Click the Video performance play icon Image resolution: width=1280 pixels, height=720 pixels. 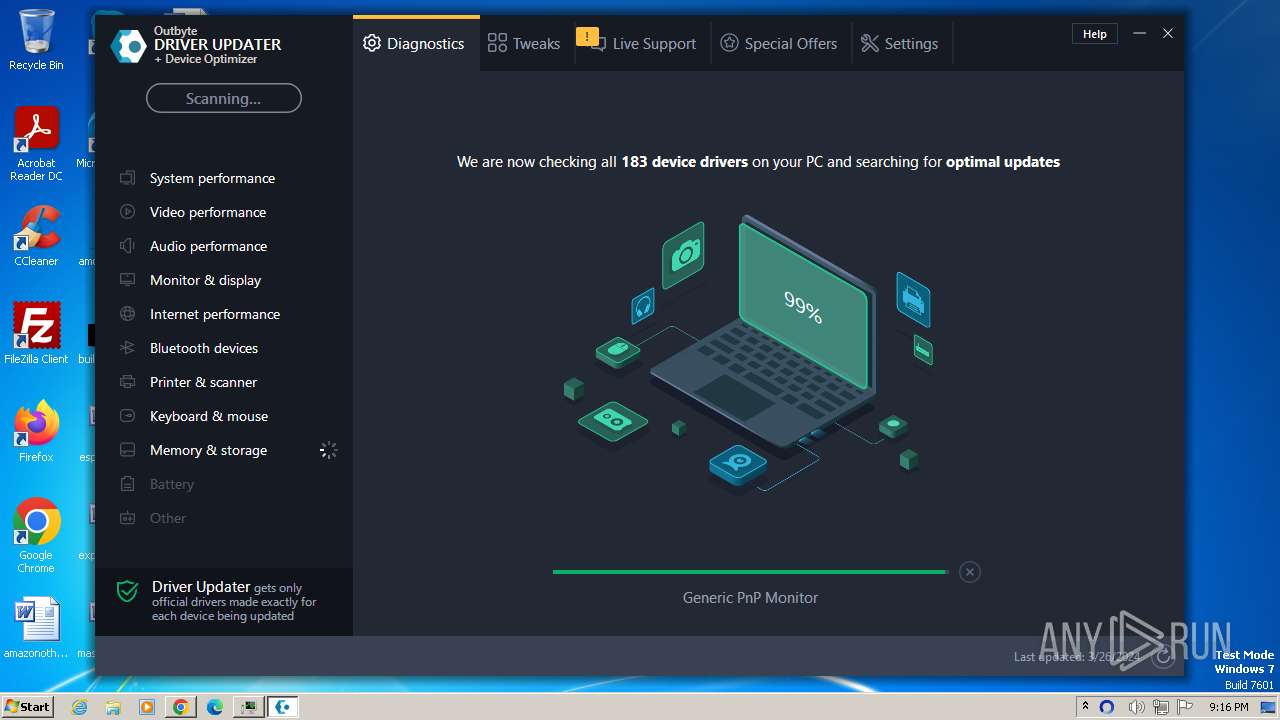pos(127,212)
